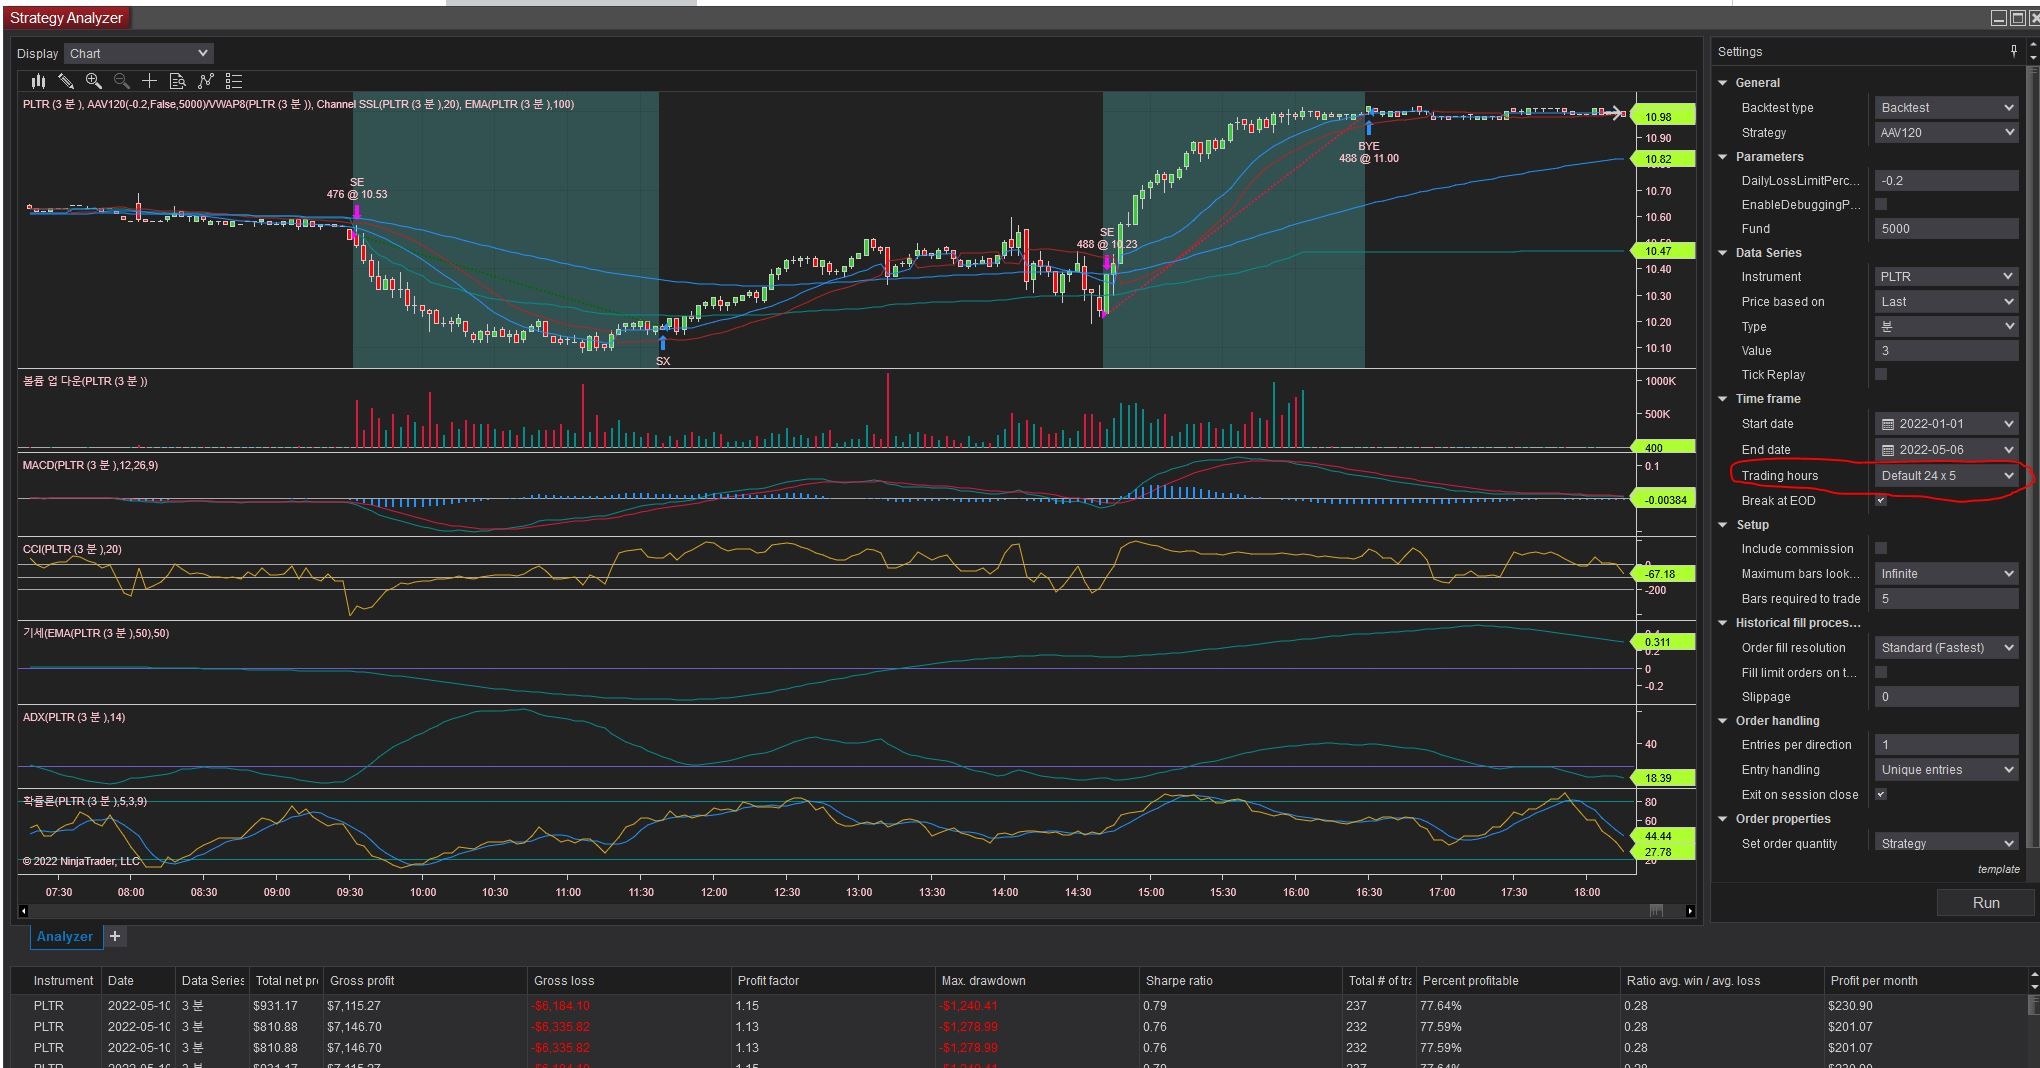Switch to the Analyzer tab
This screenshot has height=1068, width=2040.
coord(65,936)
